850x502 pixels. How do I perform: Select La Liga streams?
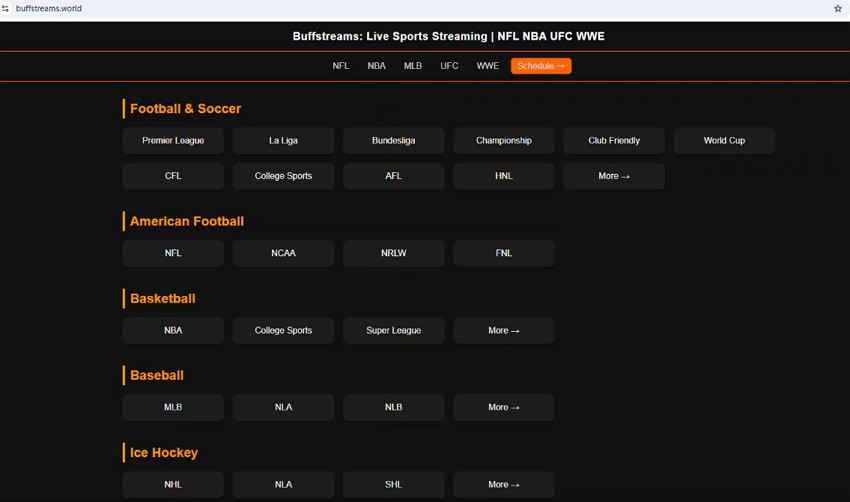point(283,140)
